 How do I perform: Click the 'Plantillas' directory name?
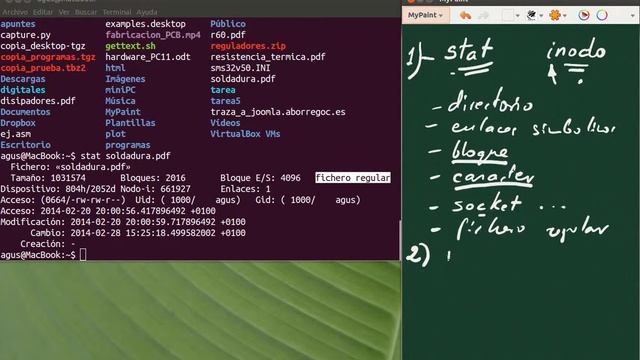click(130, 123)
